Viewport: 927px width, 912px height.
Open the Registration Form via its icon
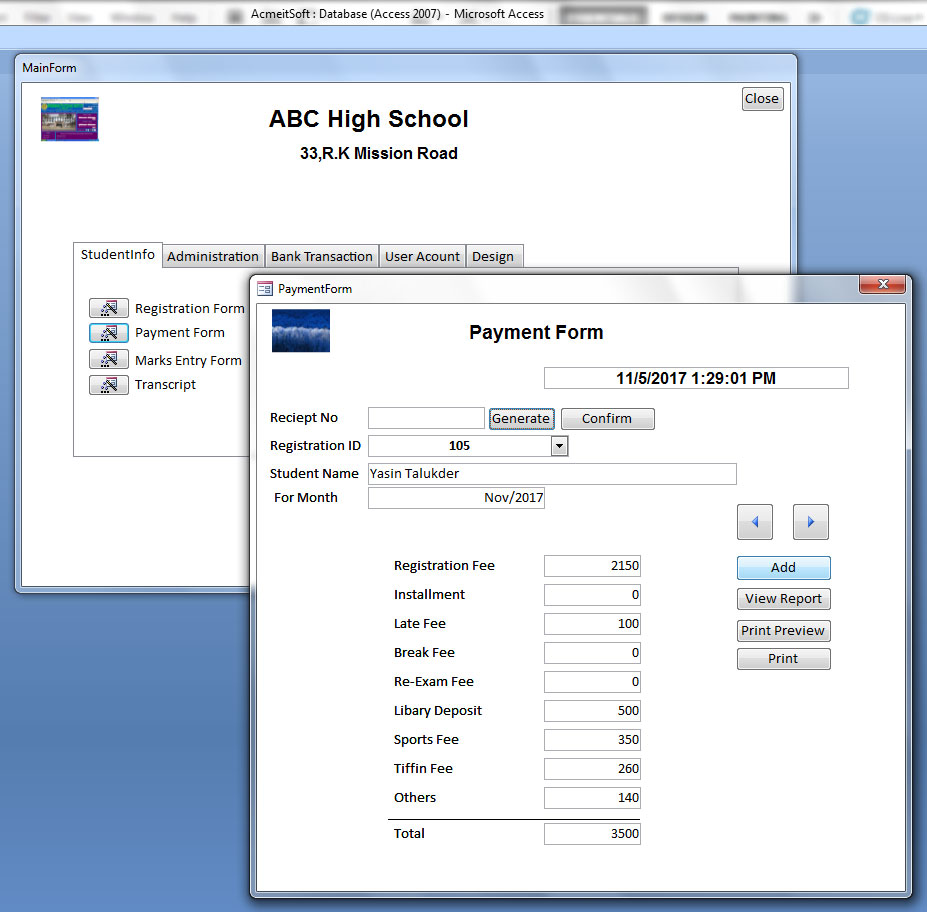[109, 308]
